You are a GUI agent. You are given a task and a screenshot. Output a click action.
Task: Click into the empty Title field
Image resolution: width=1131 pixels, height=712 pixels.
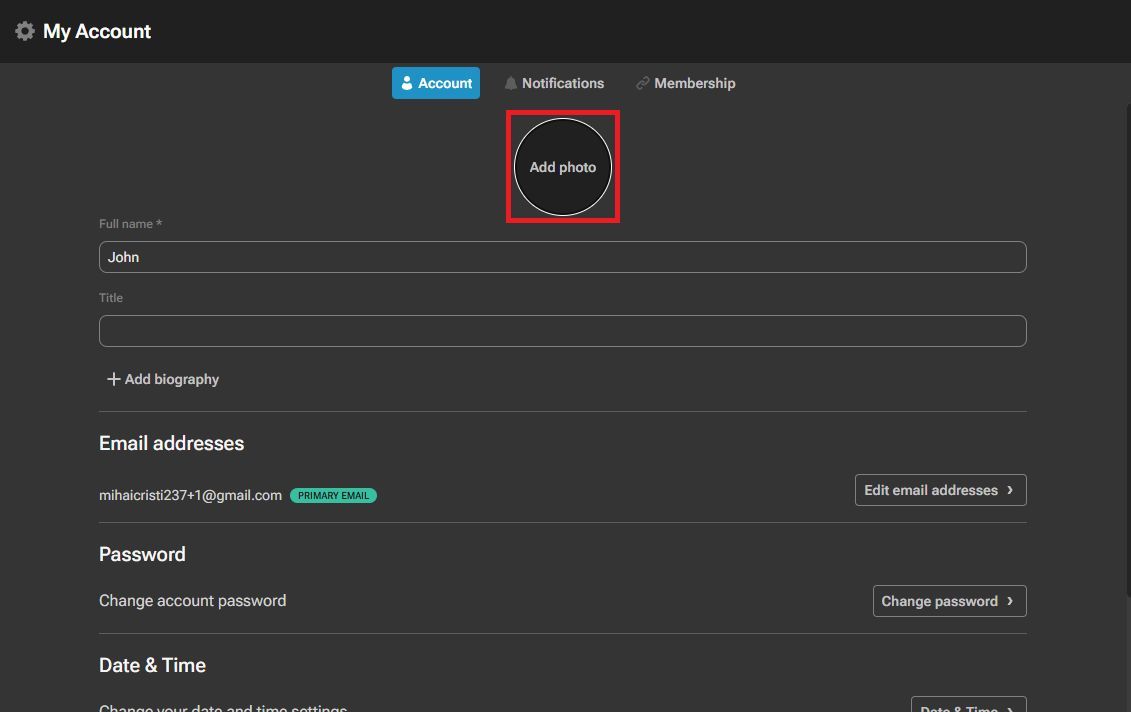[562, 331]
